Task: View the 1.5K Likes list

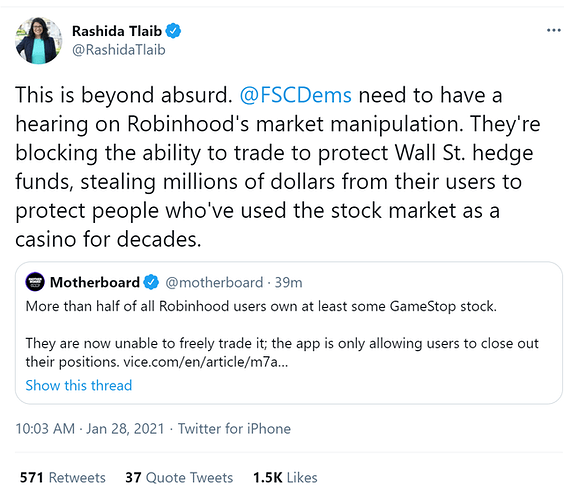Action: pyautogui.click(x=285, y=478)
